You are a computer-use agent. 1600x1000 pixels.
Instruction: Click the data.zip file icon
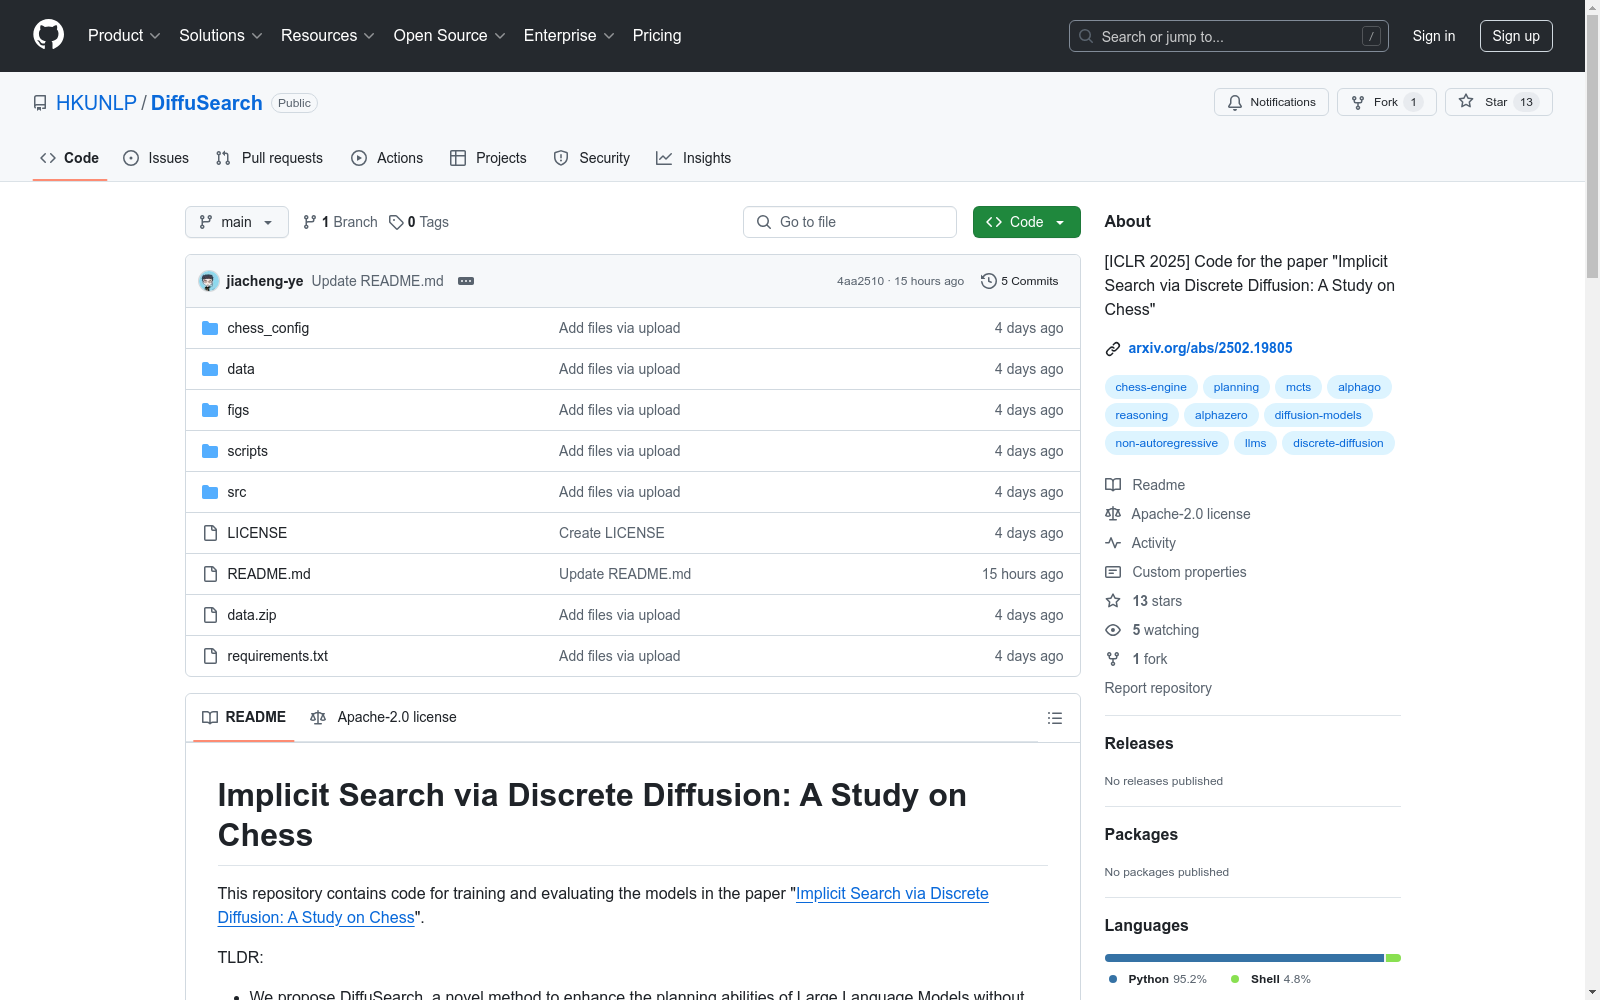pos(210,615)
